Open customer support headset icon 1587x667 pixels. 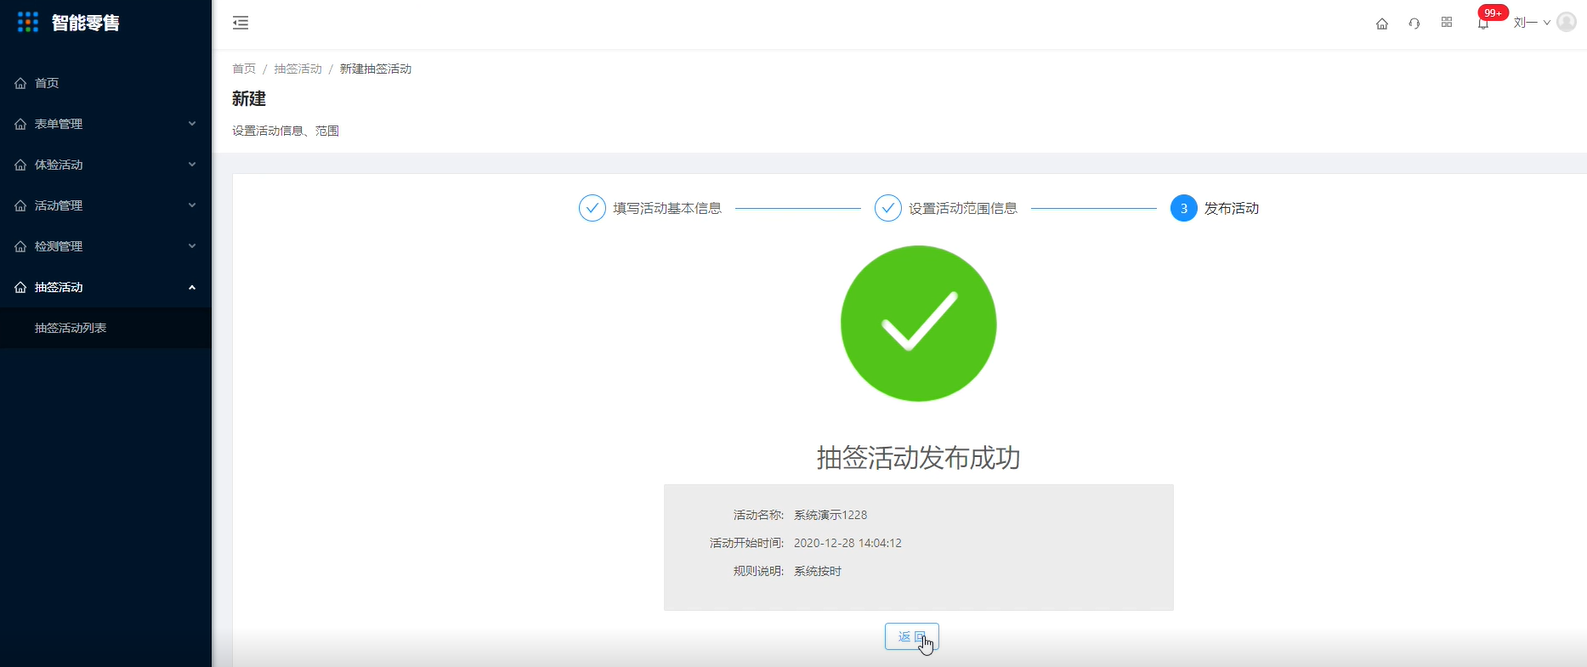coord(1414,23)
